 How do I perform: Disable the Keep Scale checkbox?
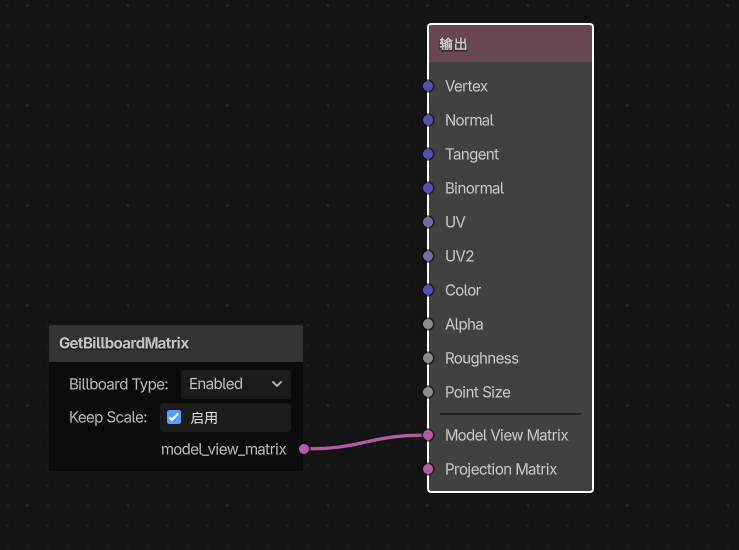pyautogui.click(x=174, y=417)
